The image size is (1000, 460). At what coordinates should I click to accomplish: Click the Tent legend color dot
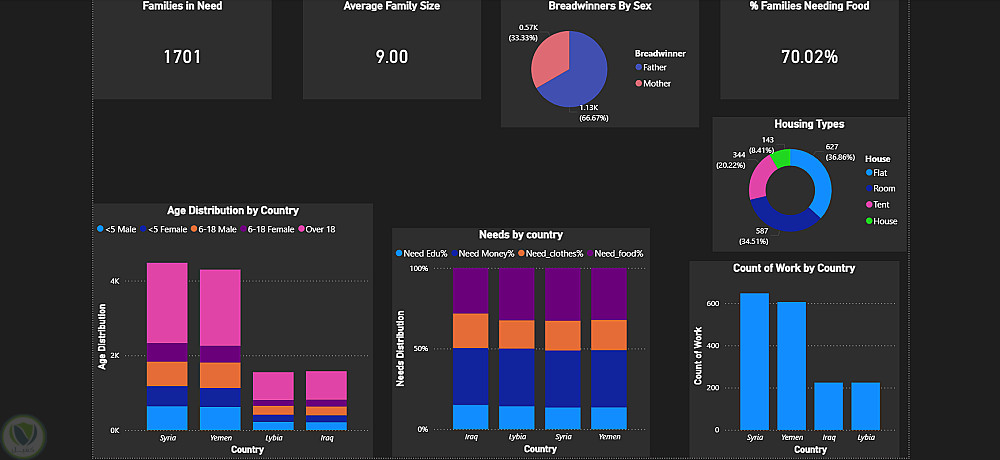pyautogui.click(x=869, y=205)
